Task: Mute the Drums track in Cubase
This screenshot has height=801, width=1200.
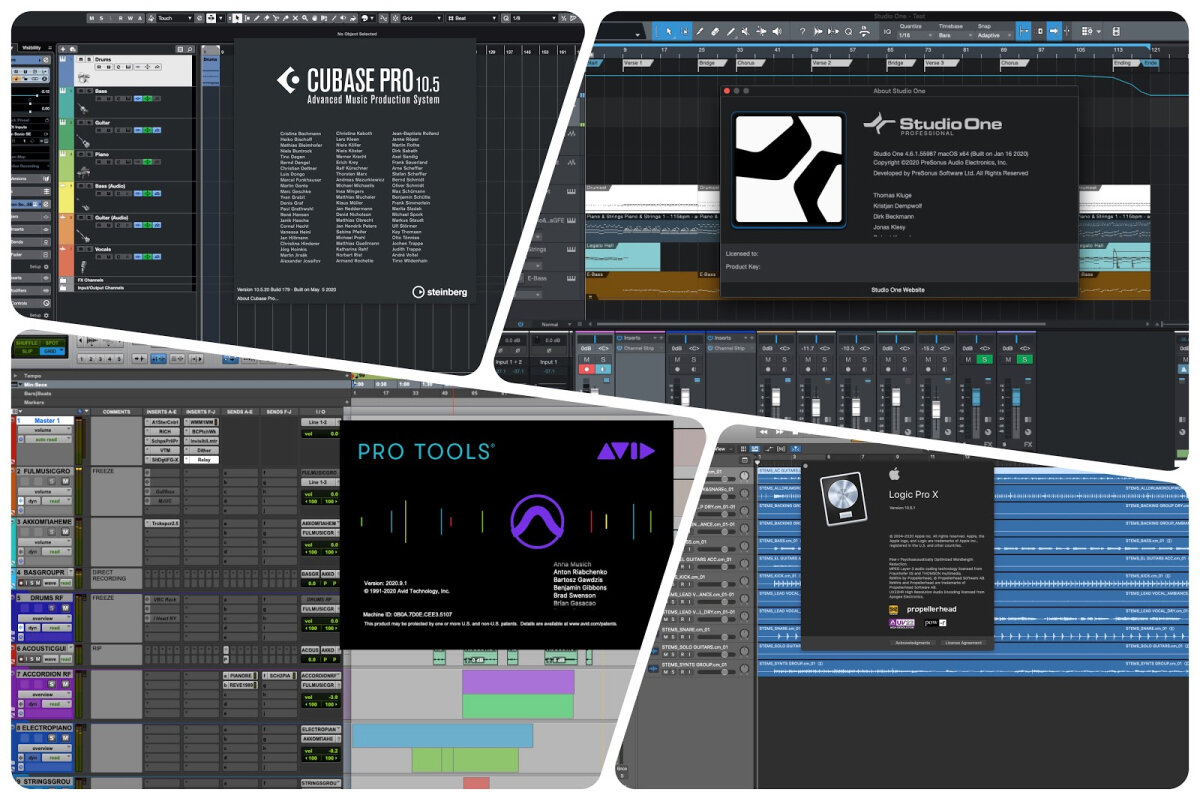Action: click(x=80, y=60)
